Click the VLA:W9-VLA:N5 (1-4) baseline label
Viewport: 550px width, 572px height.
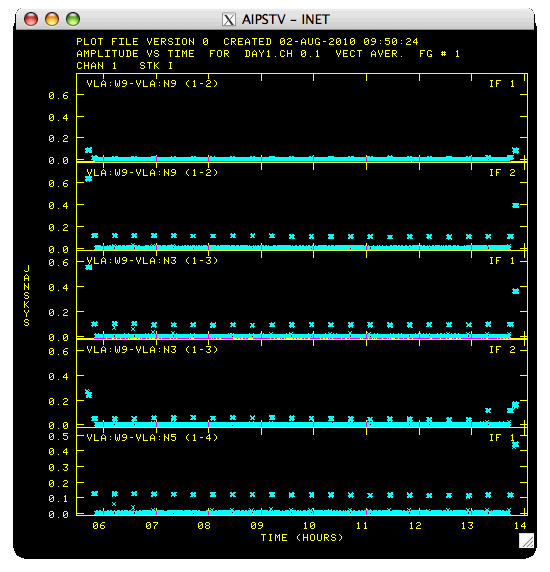[x=152, y=437]
